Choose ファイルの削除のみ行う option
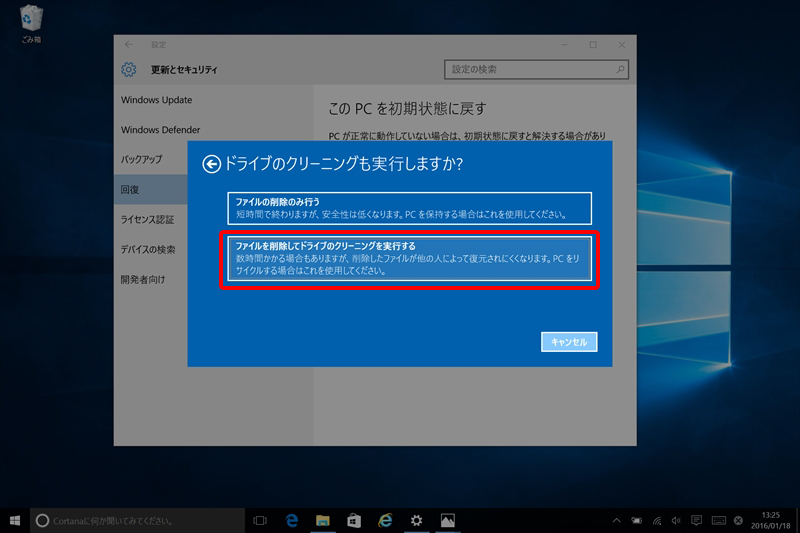Image resolution: width=800 pixels, height=533 pixels. click(409, 208)
